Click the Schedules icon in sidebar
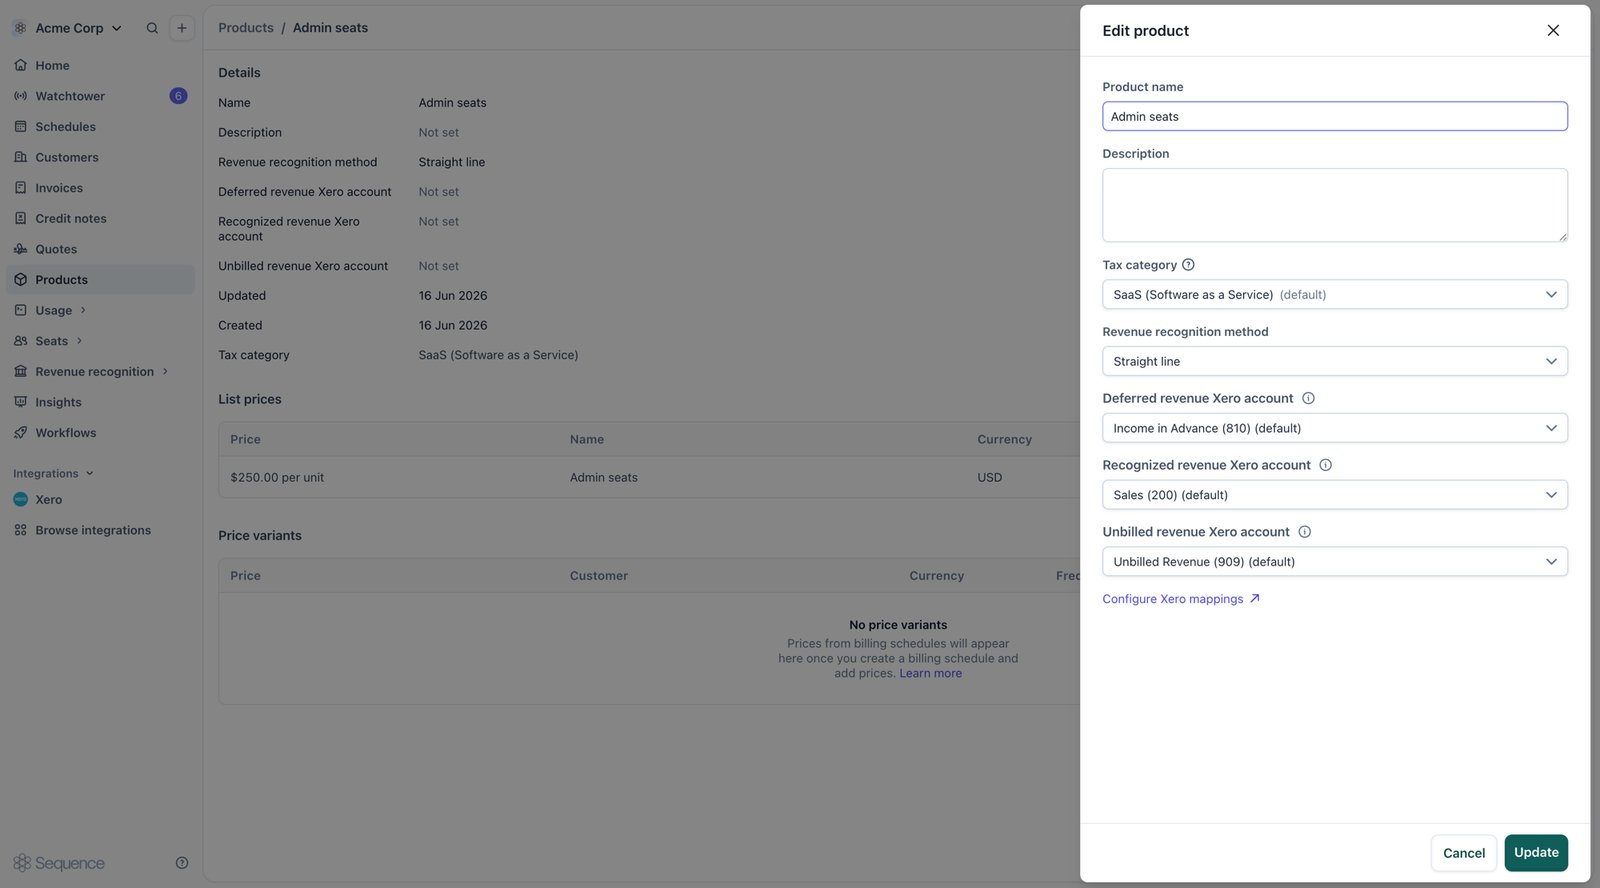The height and width of the screenshot is (888, 1600). tap(21, 127)
